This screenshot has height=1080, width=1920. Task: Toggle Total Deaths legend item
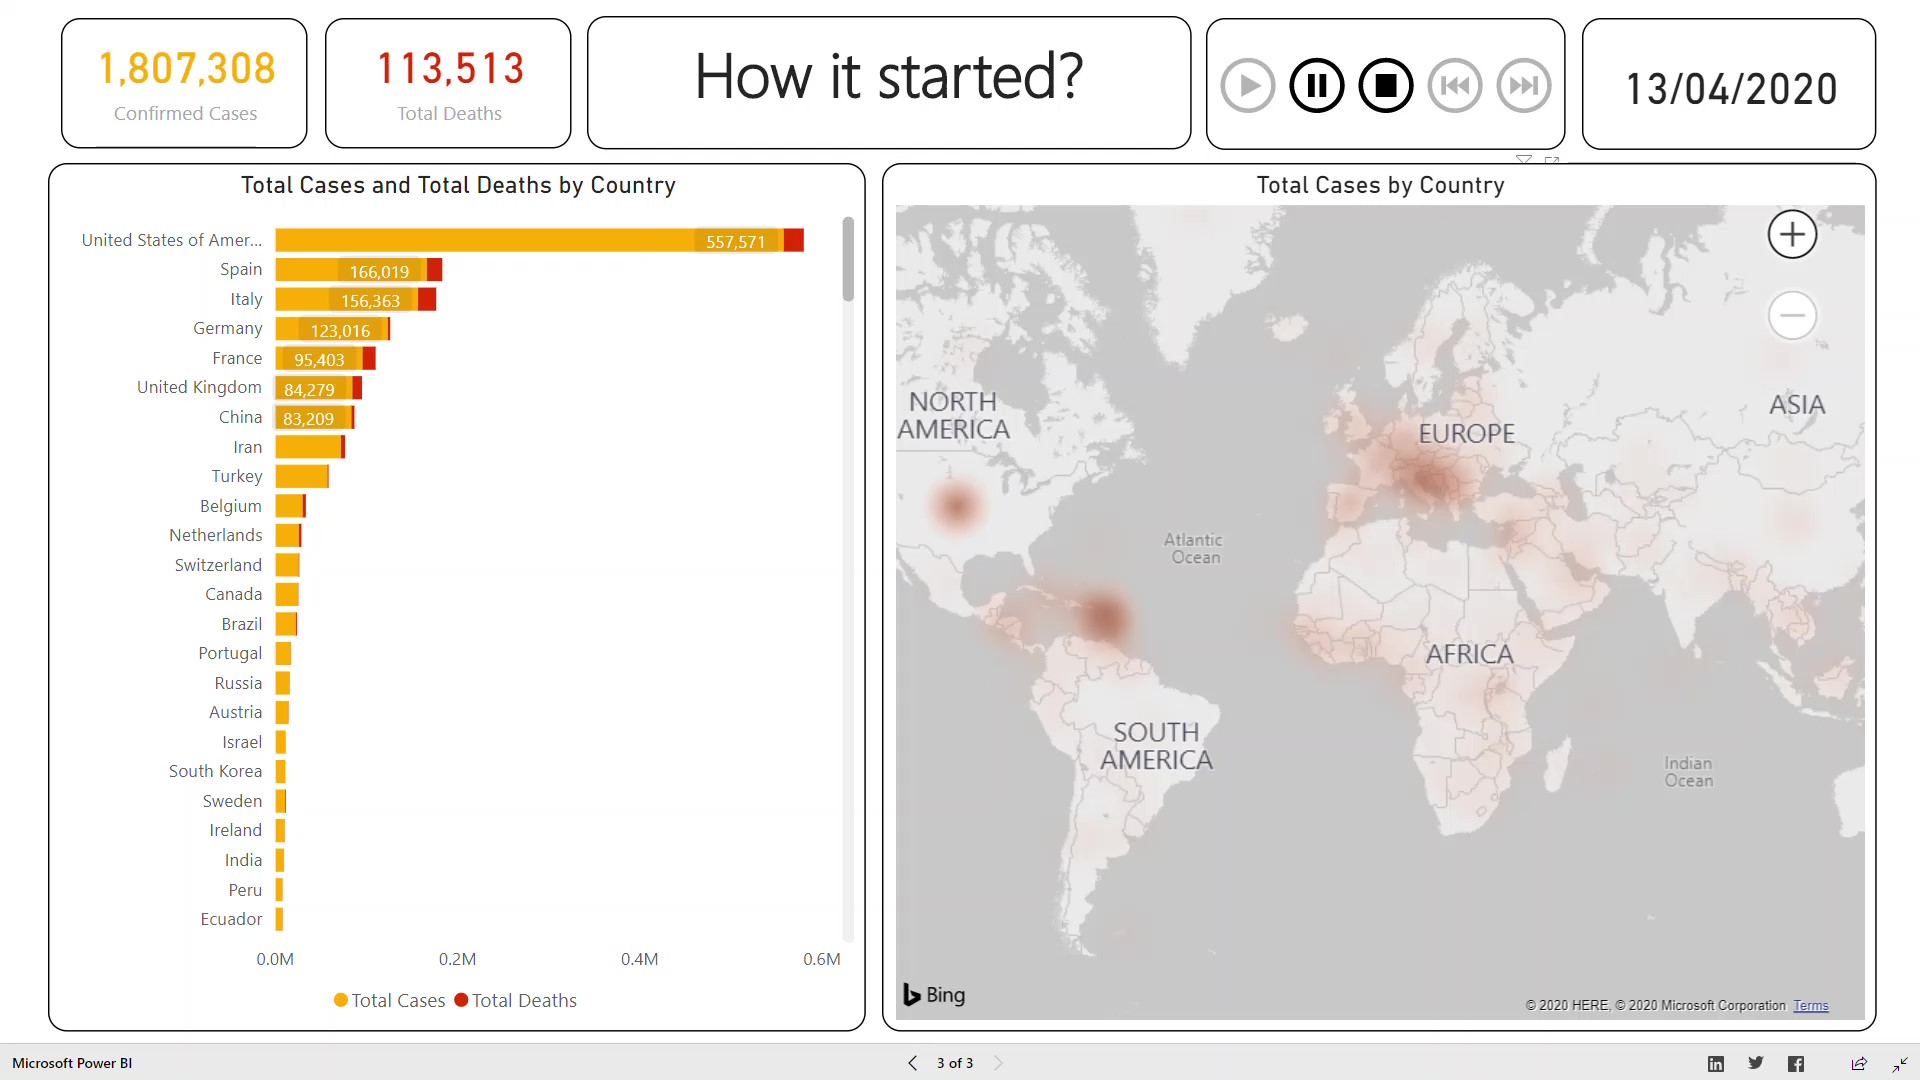516,1000
